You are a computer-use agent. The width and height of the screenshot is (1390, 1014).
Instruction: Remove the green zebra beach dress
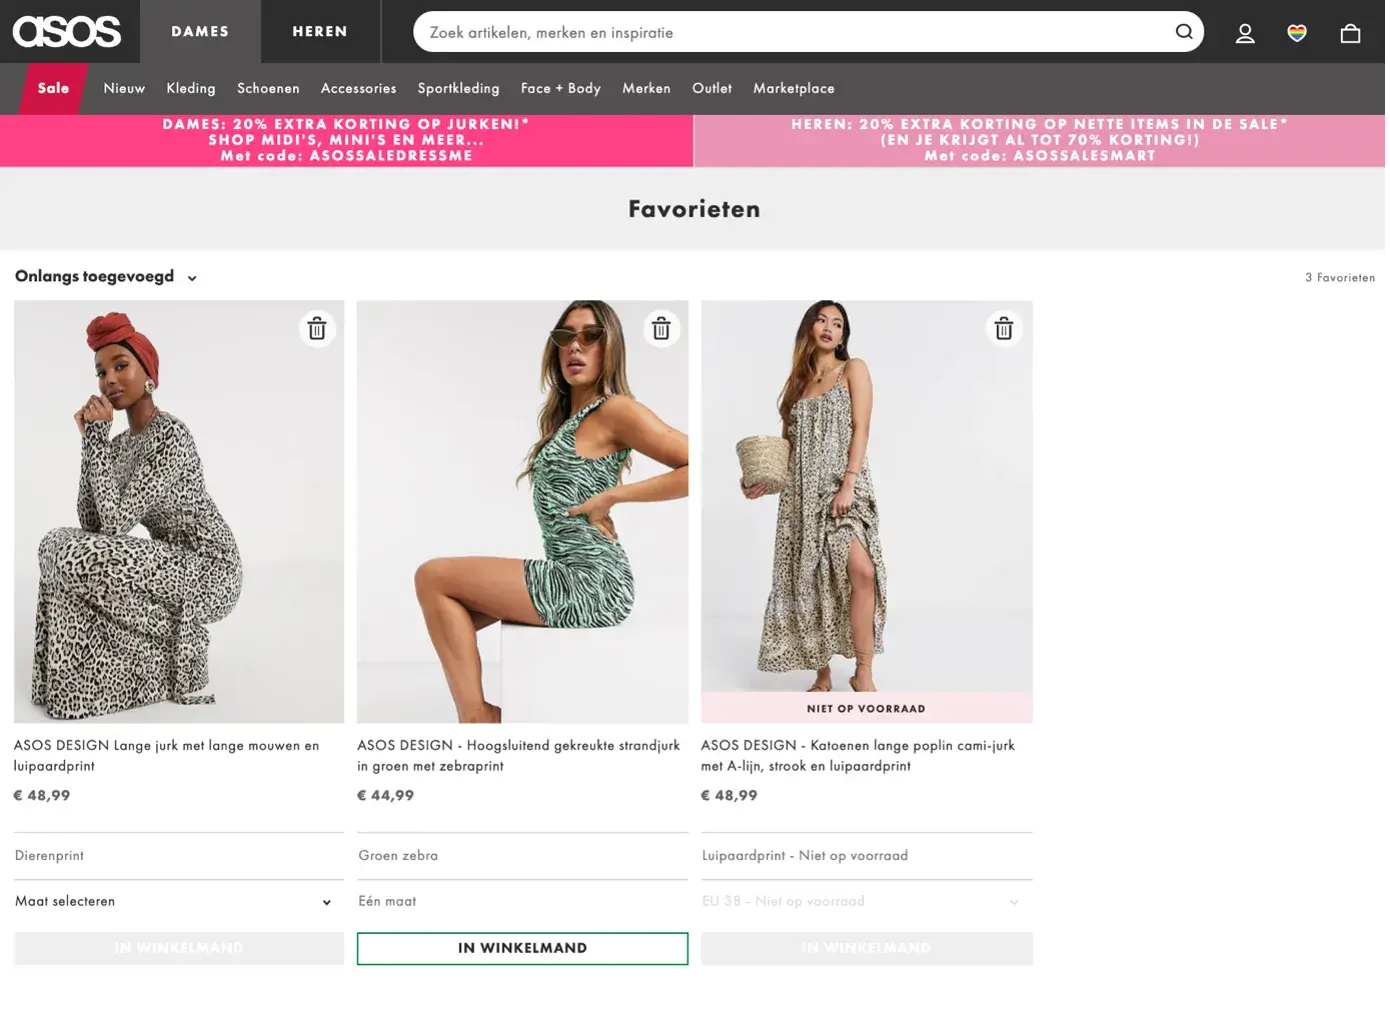click(x=661, y=328)
